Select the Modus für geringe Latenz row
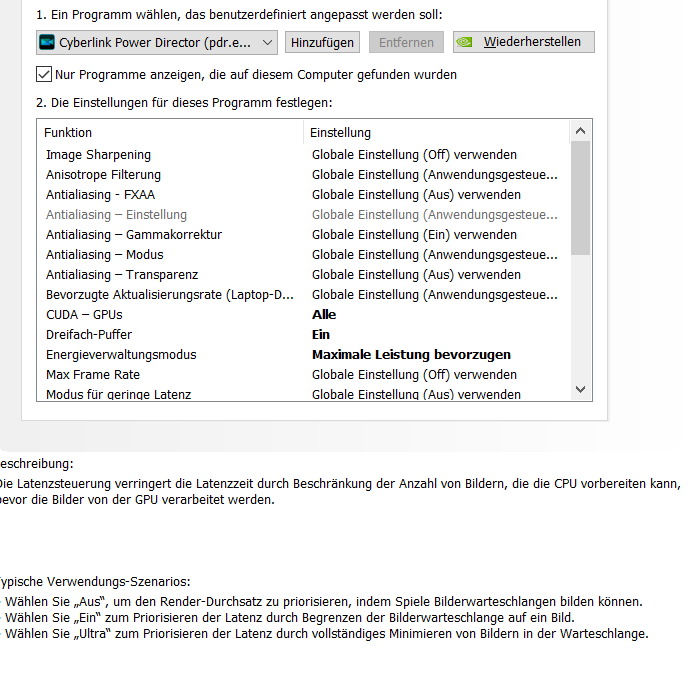This screenshot has width=693, height=680. coord(304,393)
